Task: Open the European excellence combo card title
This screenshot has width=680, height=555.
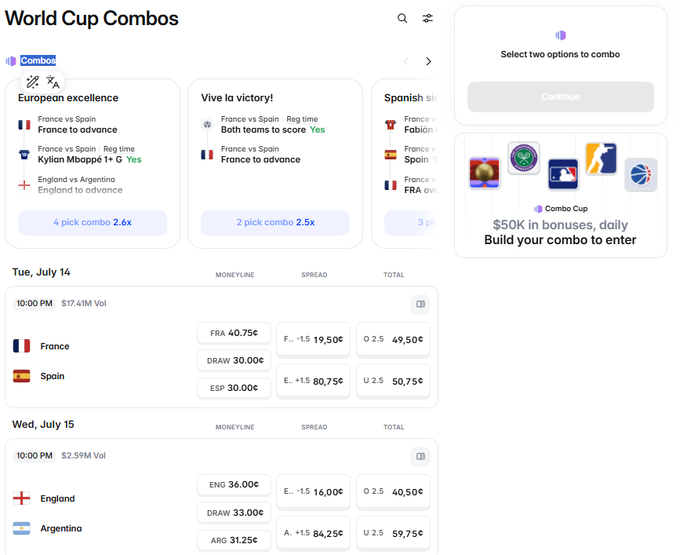Action: [68, 98]
